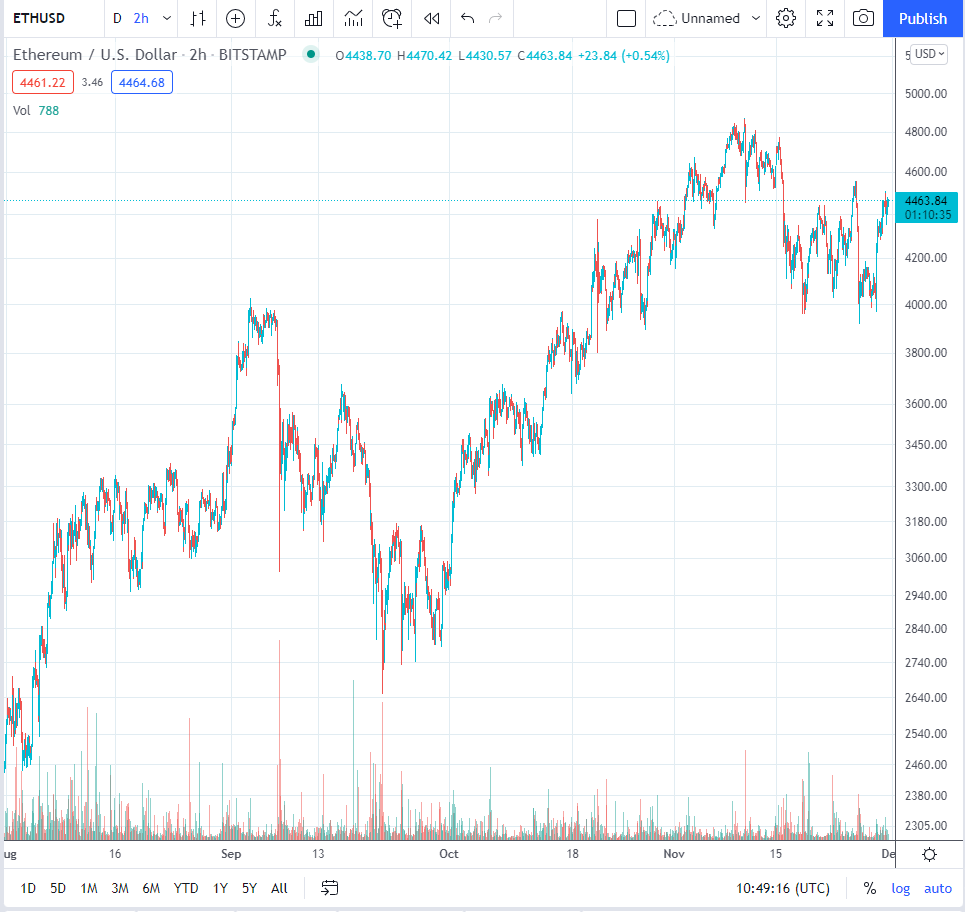
Task: Select the D daily interval
Action: pos(117,18)
